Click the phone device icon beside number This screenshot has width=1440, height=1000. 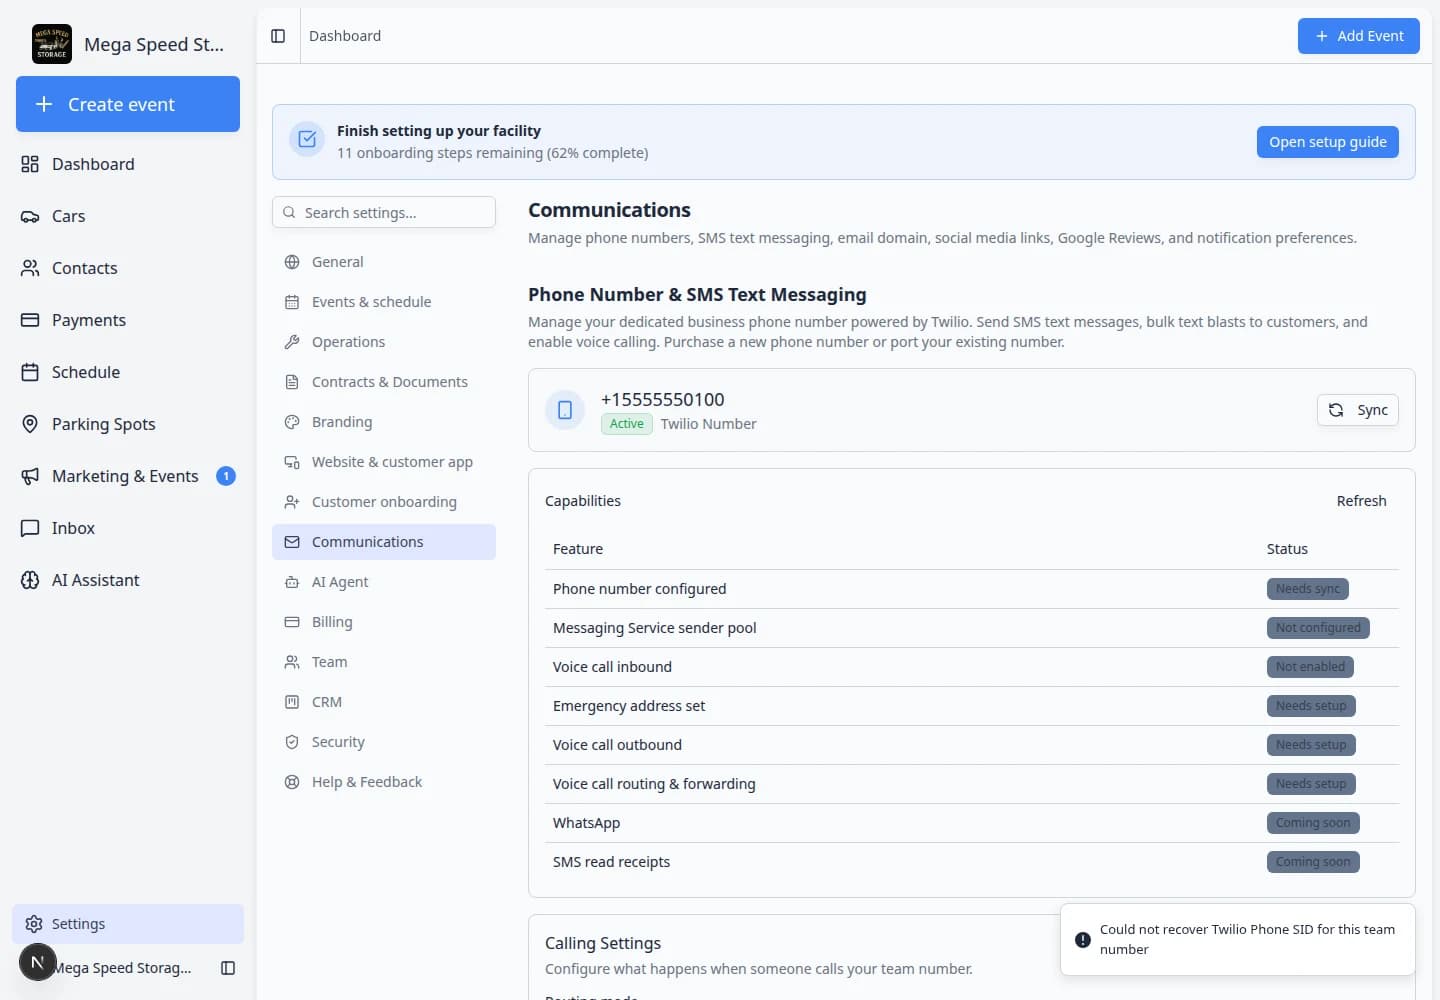565,410
